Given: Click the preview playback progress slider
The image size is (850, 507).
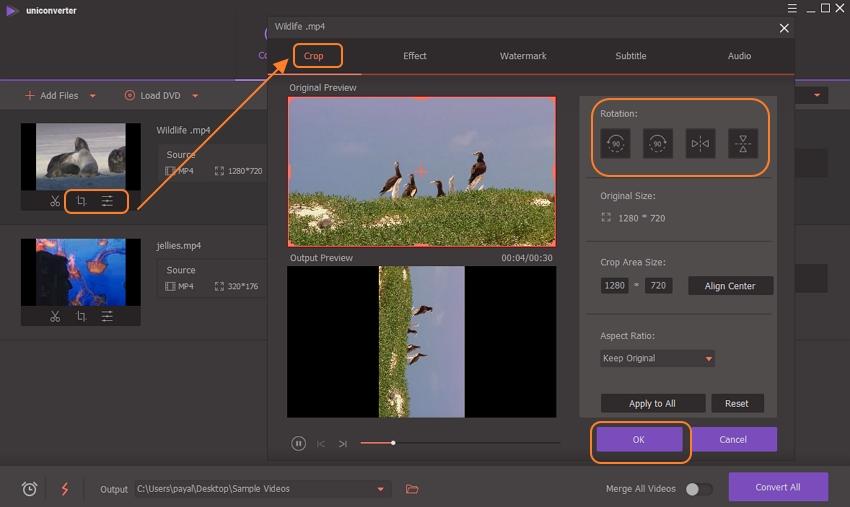Looking at the screenshot, I should pos(460,442).
